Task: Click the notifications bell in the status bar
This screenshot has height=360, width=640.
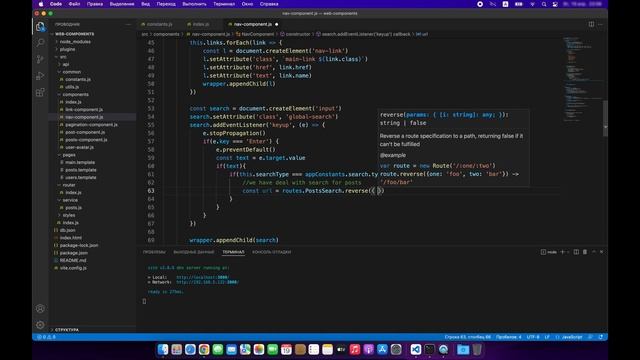Action: pyautogui.click(x=601, y=337)
